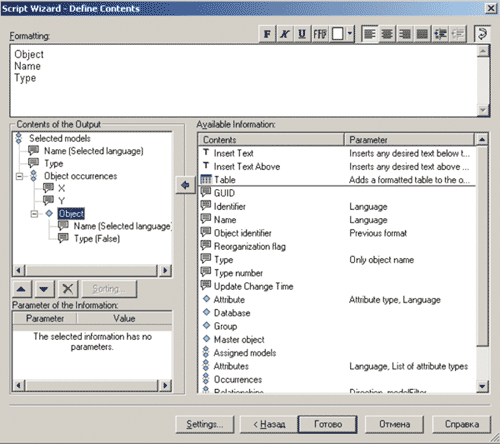Open help with Справка button

point(462,424)
